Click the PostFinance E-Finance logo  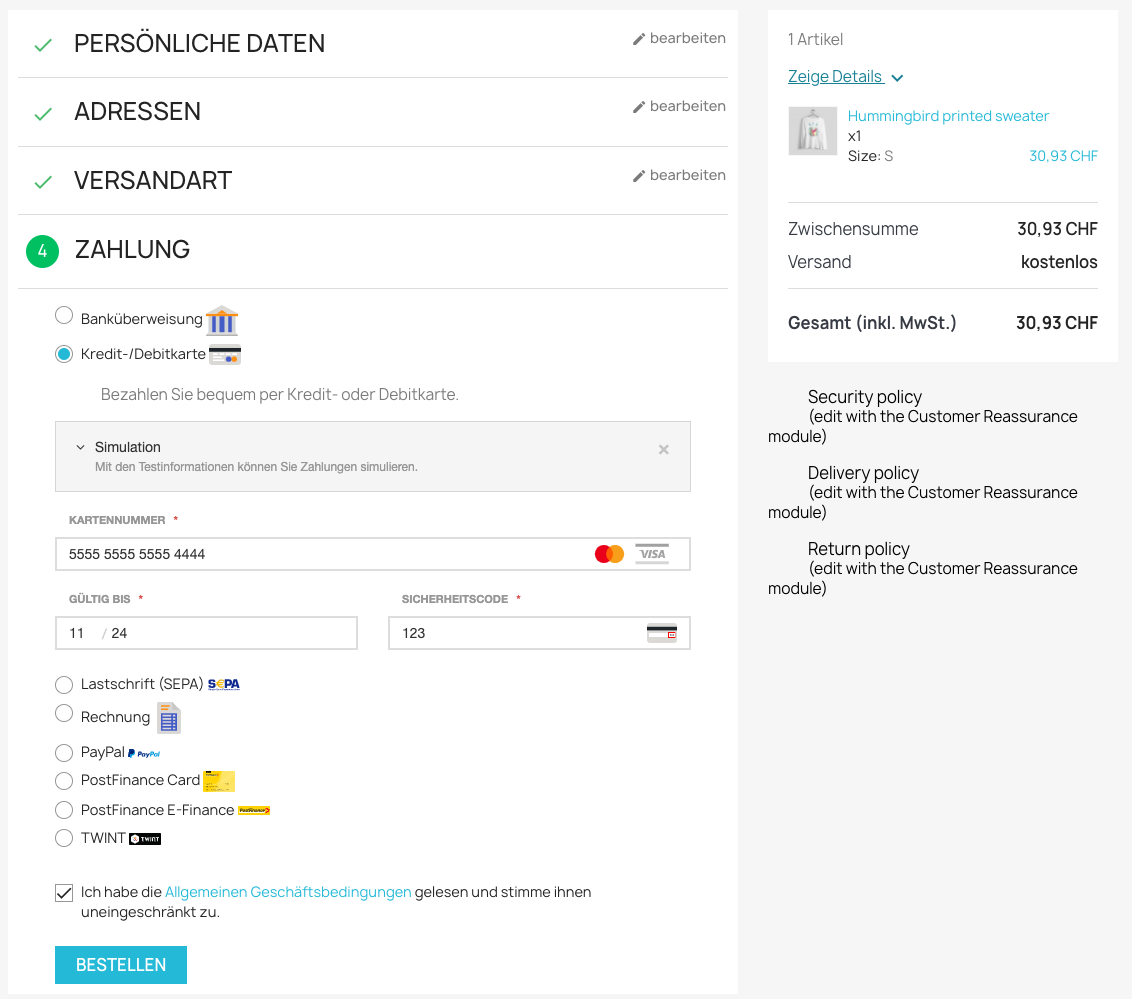click(x=253, y=810)
